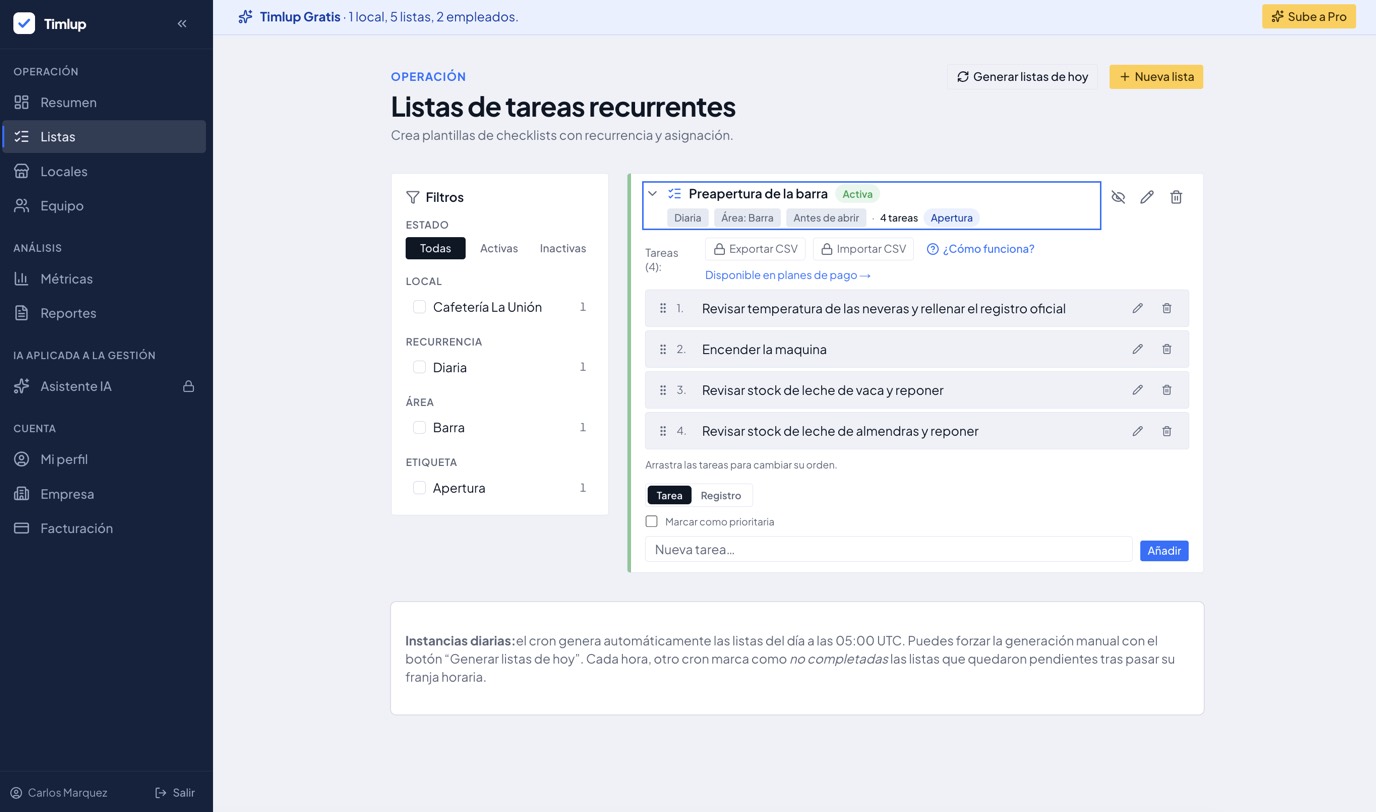This screenshot has width=1376, height=812.
Task: Delete task Revisar temperatura de las neveras
Action: tap(1166, 308)
